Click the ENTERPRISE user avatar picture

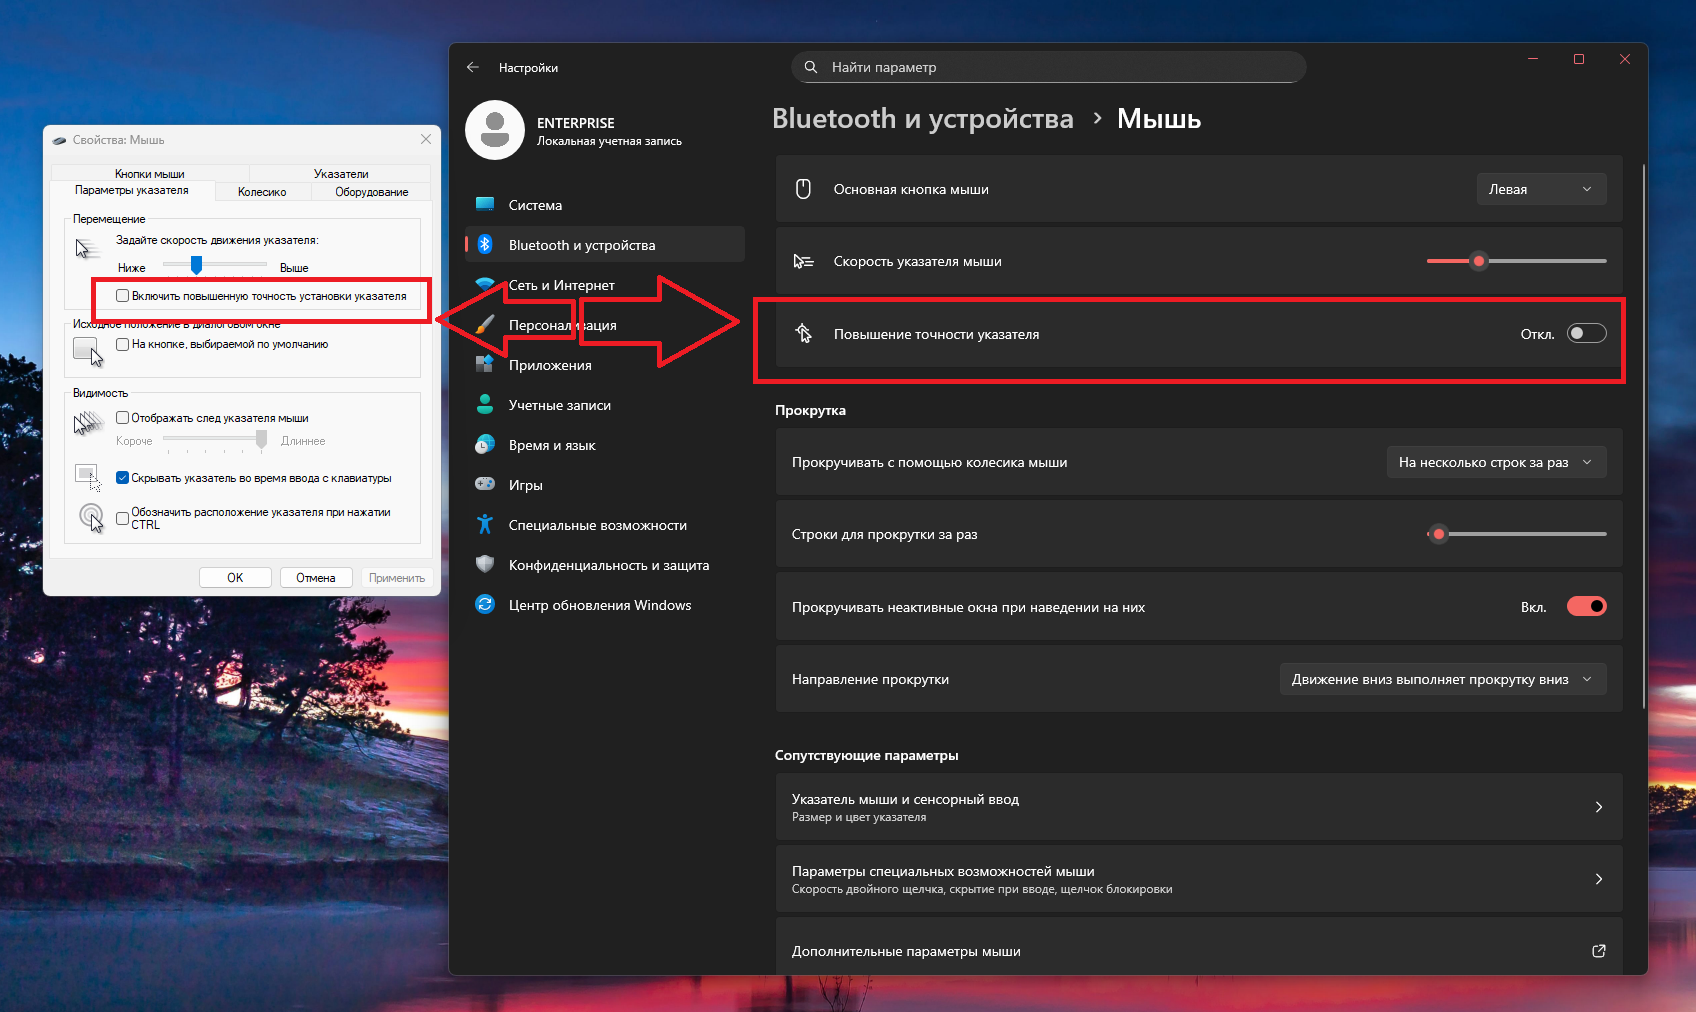click(495, 130)
